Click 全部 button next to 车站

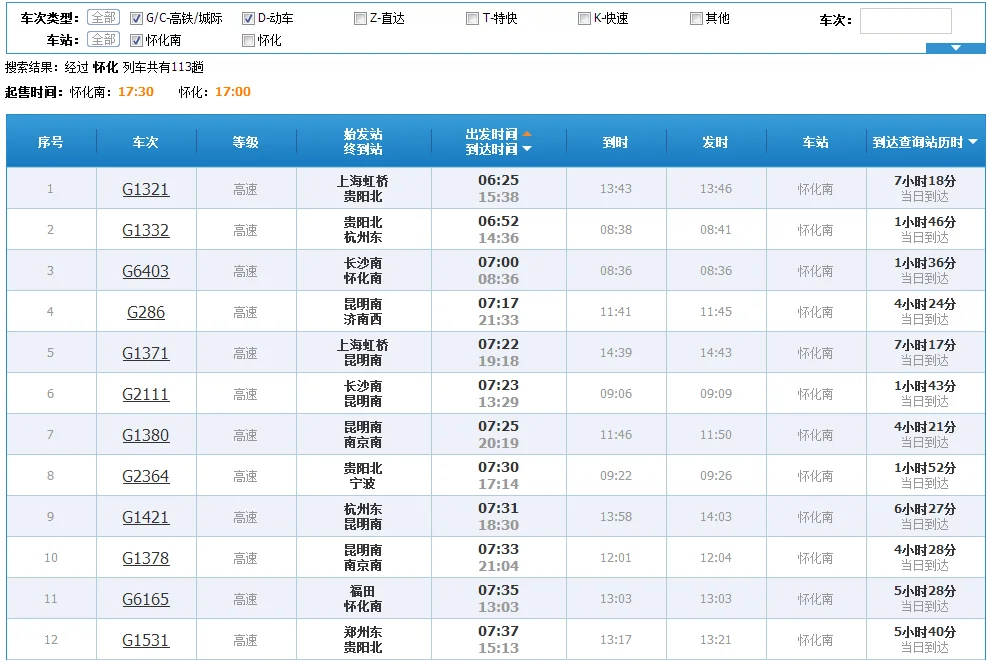[102, 40]
